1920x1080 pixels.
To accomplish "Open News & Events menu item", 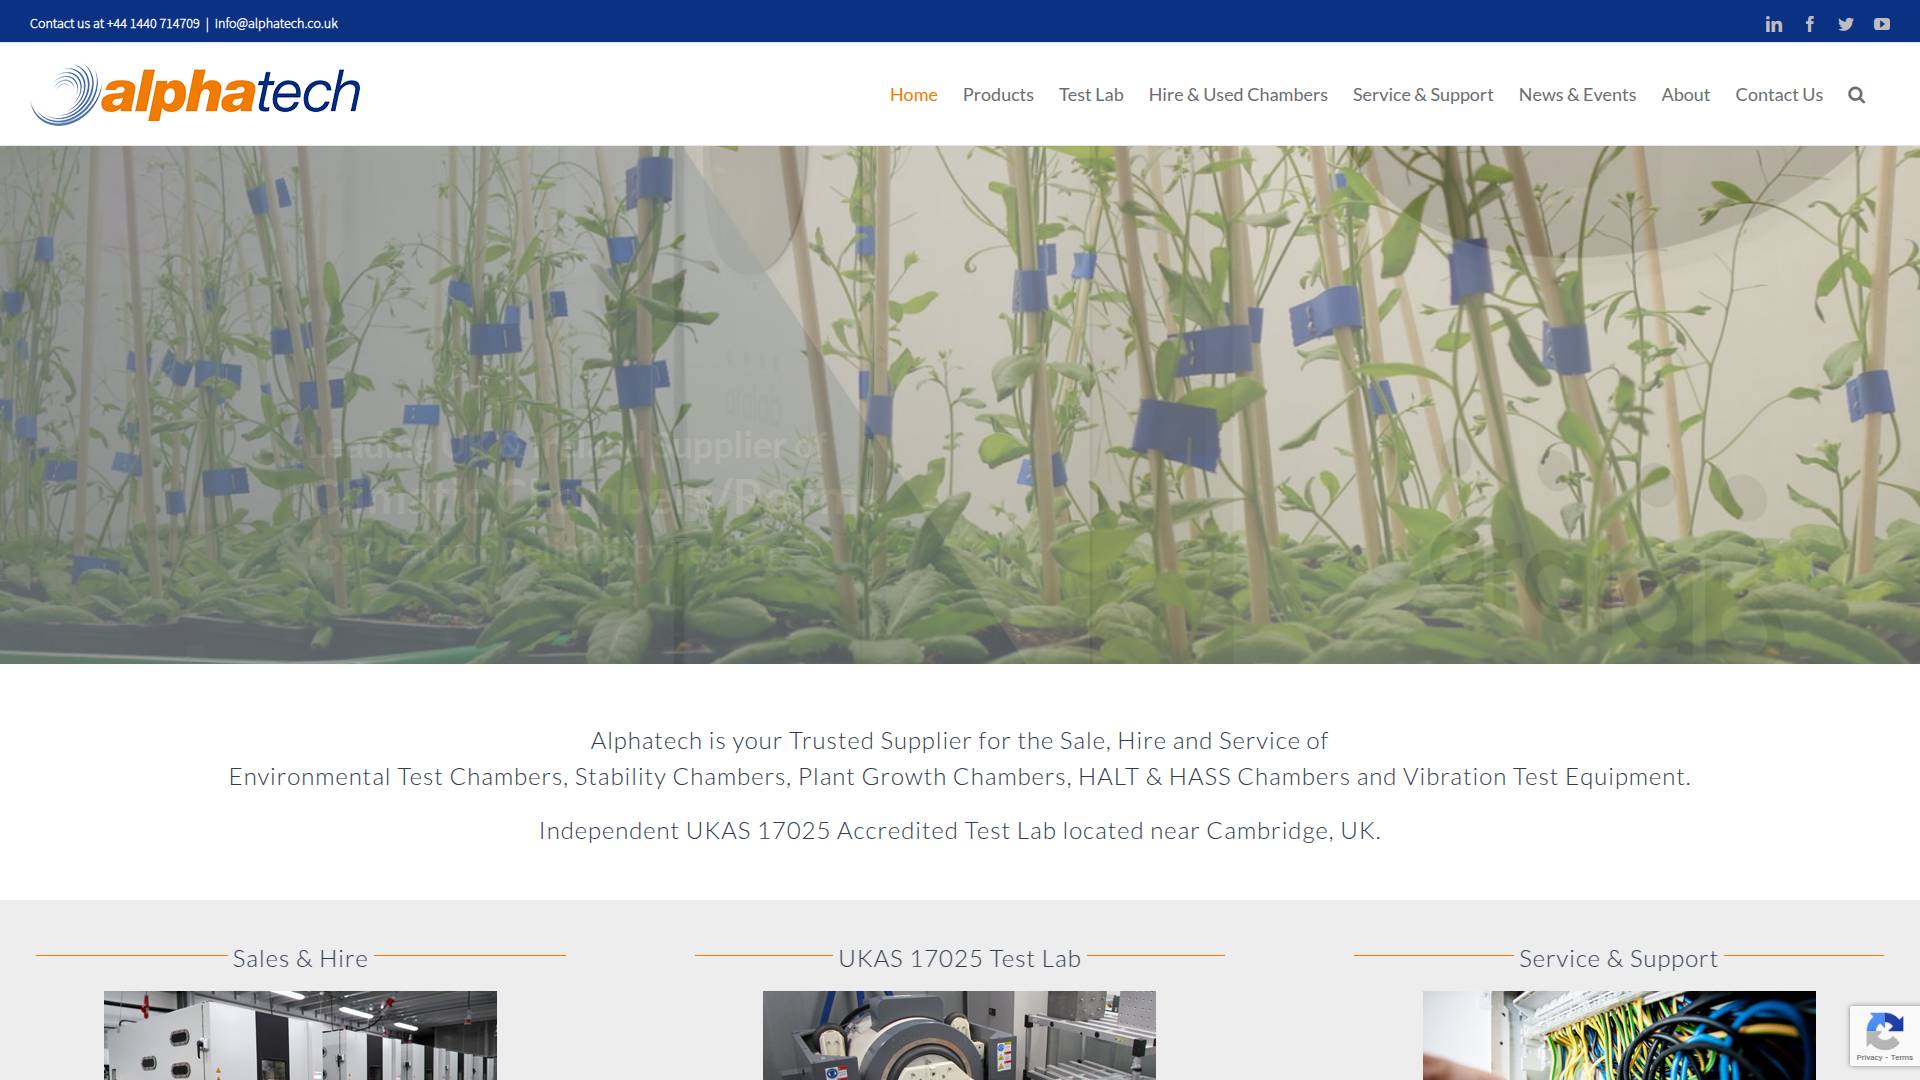I will (x=1576, y=95).
